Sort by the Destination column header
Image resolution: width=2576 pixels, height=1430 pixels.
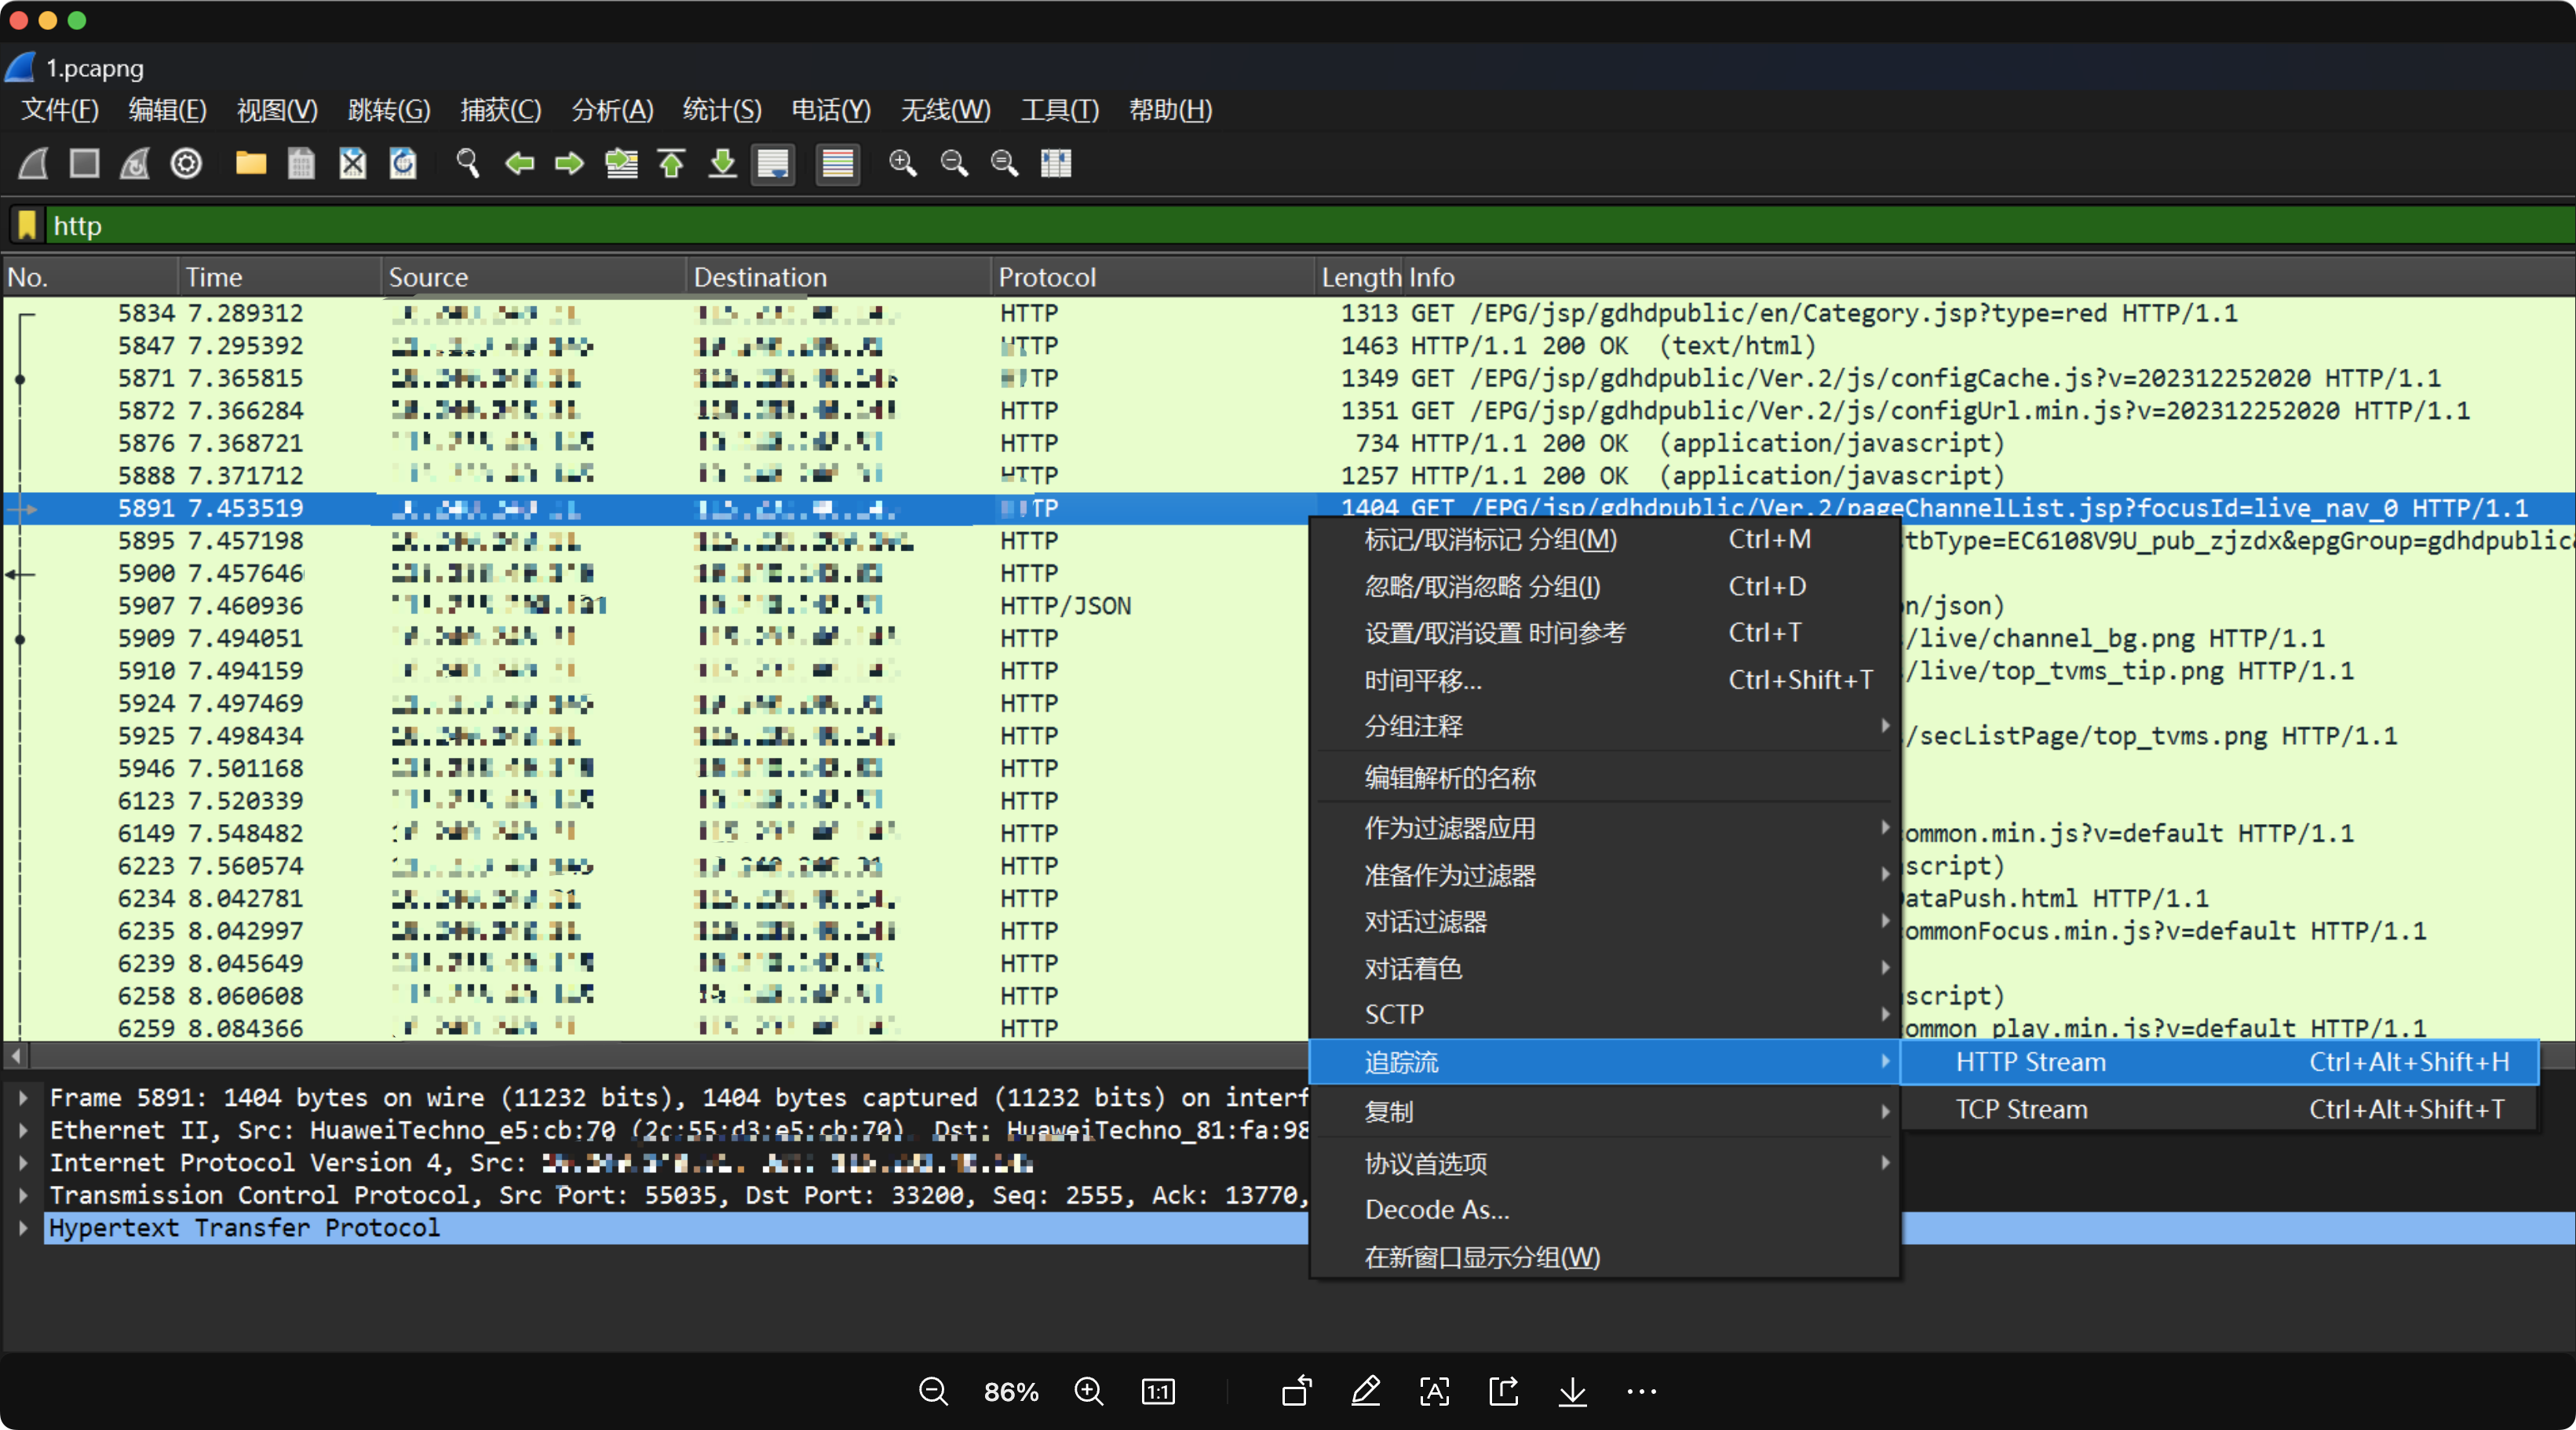click(x=838, y=277)
